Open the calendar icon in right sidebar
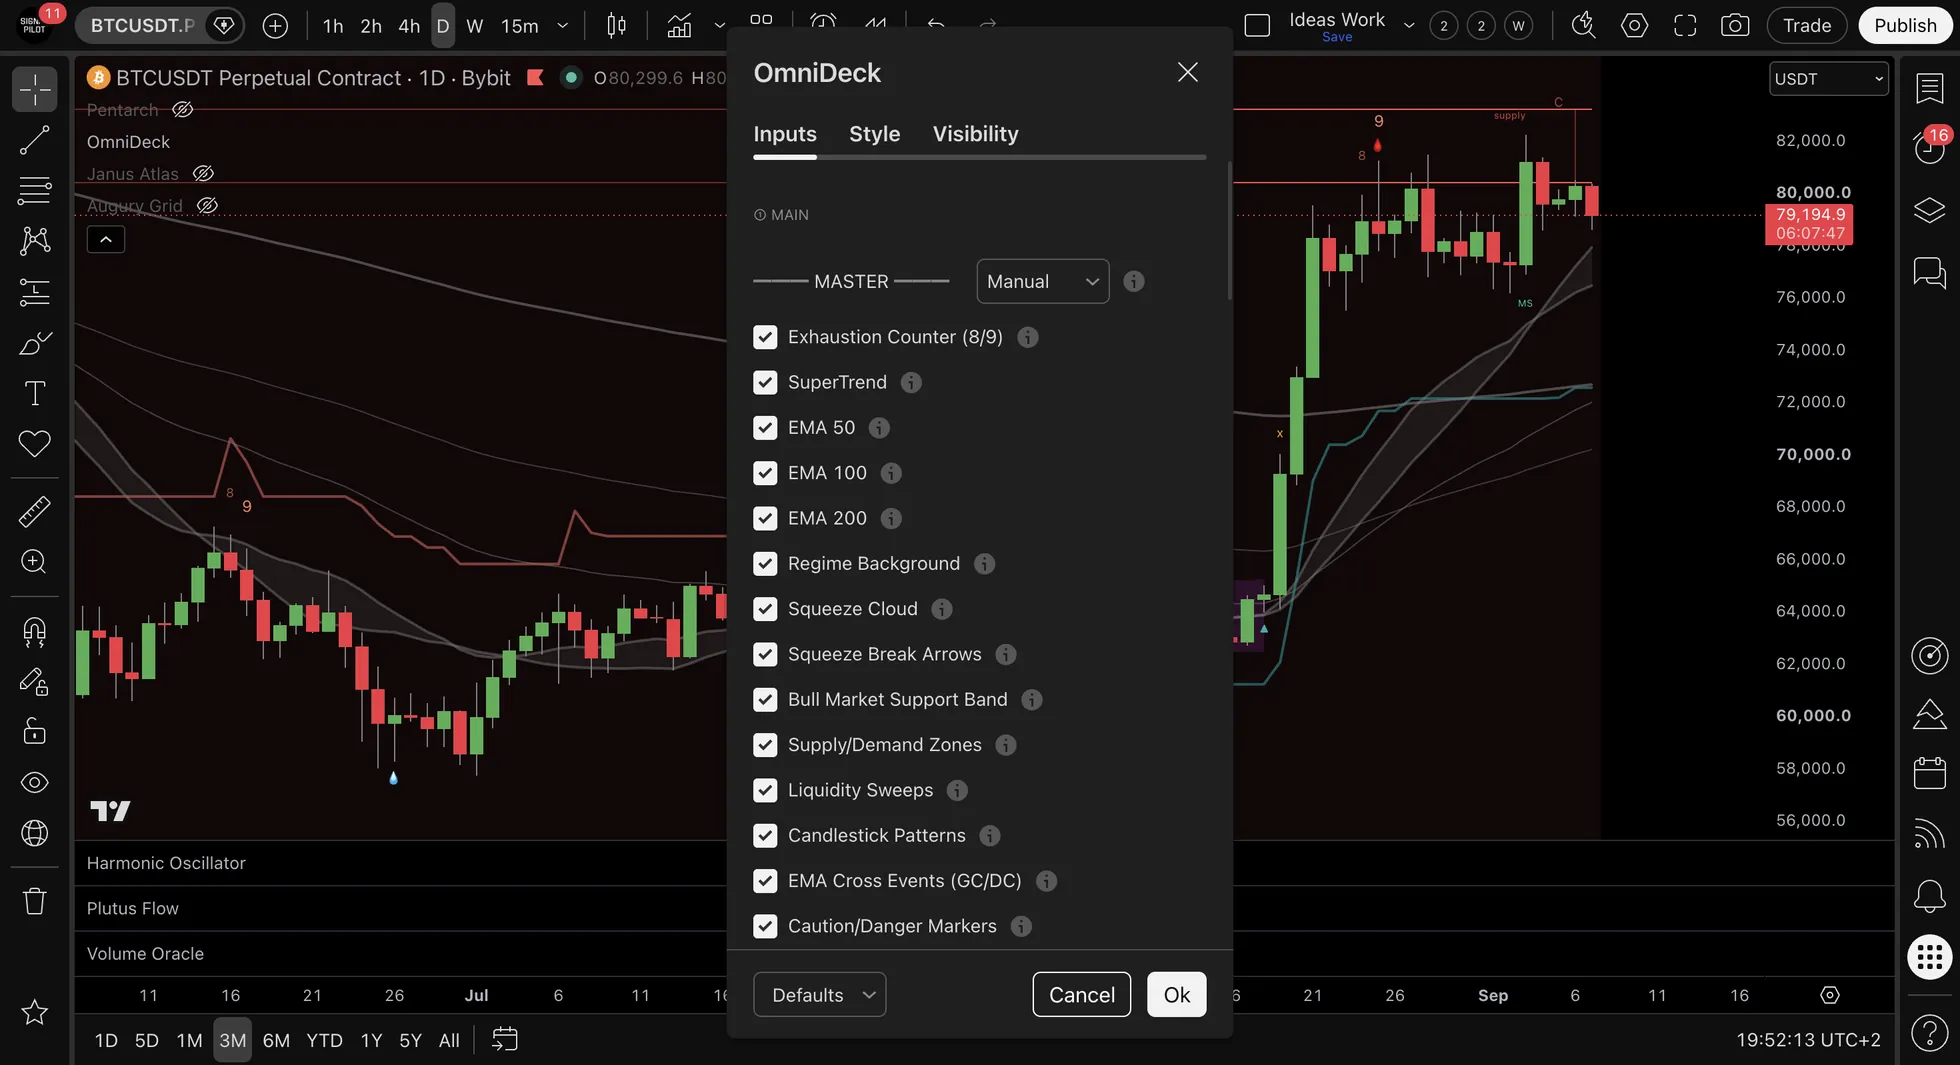1960x1065 pixels. point(1929,773)
